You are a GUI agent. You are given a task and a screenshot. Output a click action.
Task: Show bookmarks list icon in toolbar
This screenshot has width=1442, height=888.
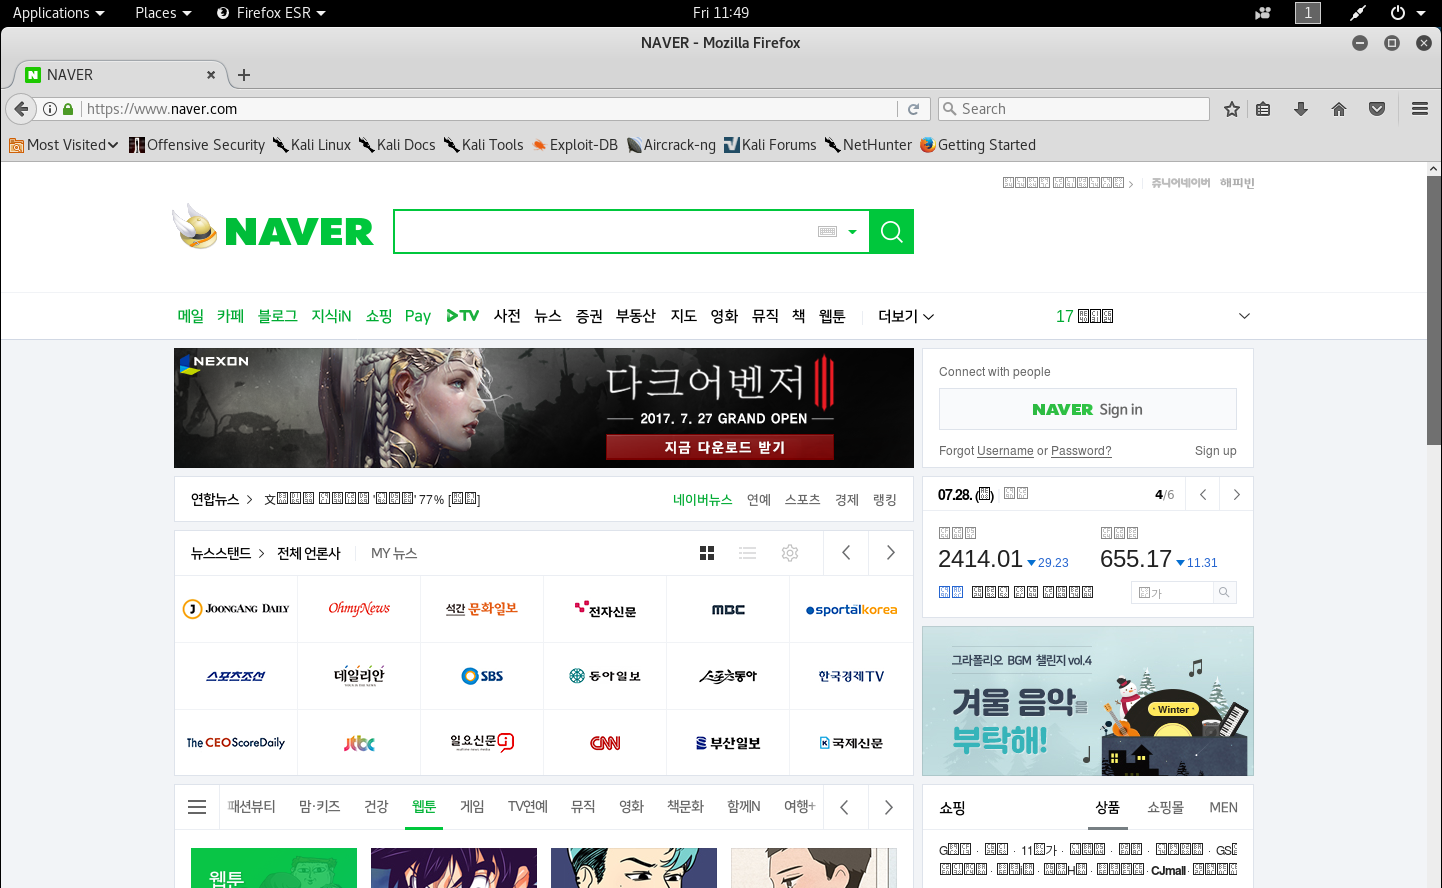point(1263,109)
